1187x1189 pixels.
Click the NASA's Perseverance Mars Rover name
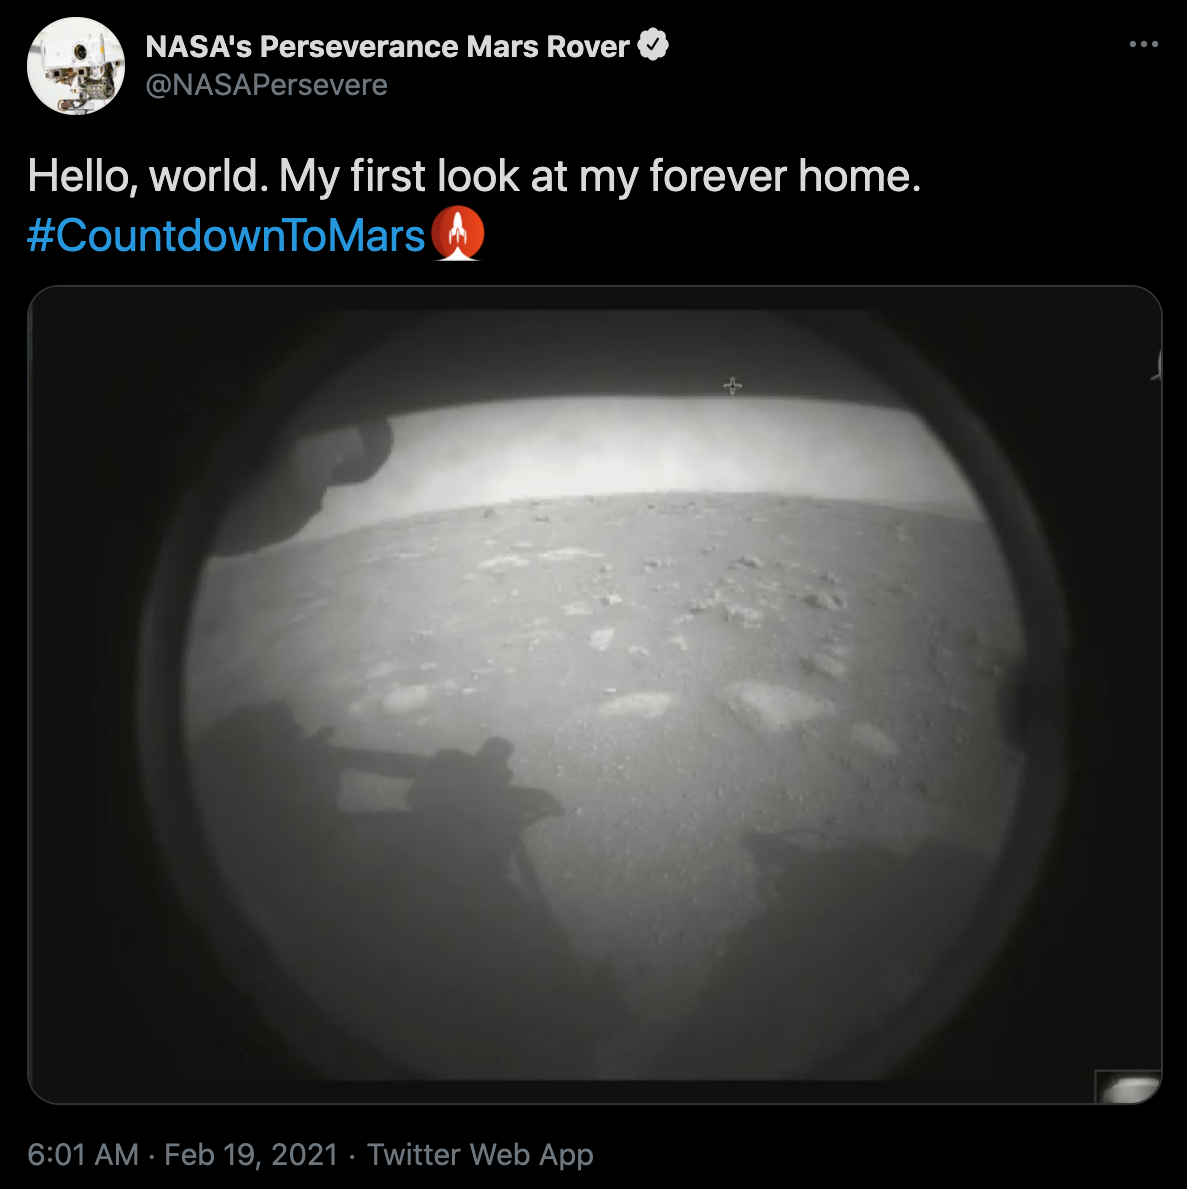[387, 47]
